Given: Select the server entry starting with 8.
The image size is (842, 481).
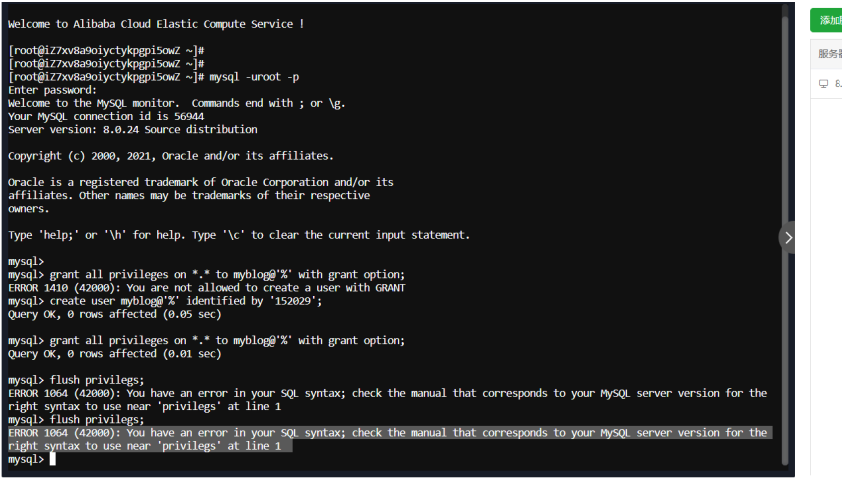Looking at the screenshot, I should click(837, 84).
